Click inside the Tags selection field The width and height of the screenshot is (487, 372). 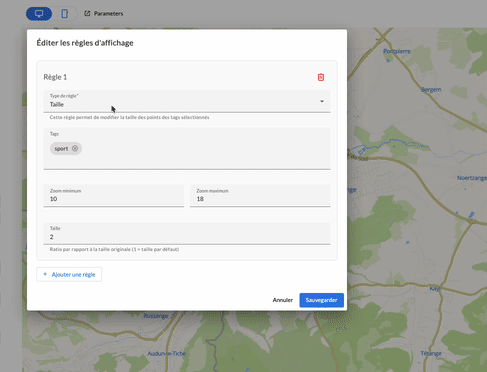click(x=187, y=148)
